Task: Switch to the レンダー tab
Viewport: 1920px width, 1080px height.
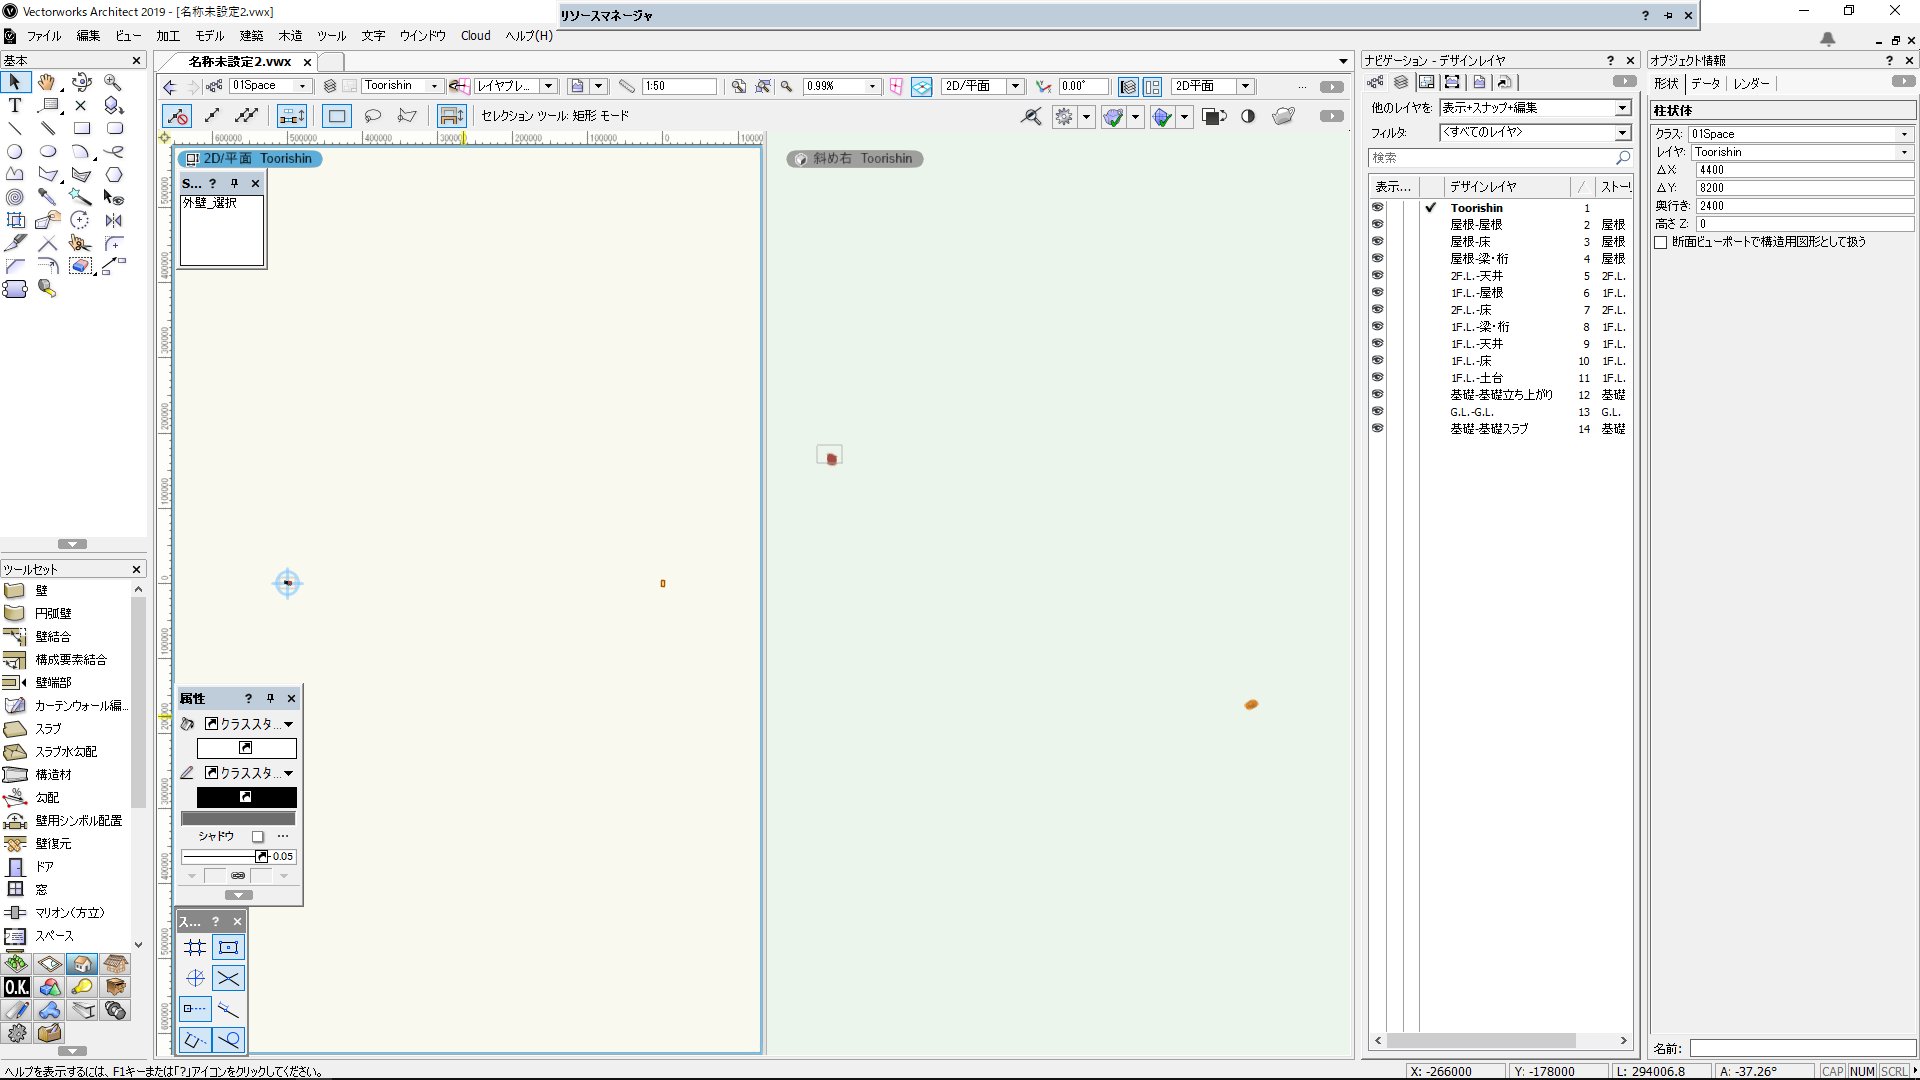Action: (x=1751, y=84)
